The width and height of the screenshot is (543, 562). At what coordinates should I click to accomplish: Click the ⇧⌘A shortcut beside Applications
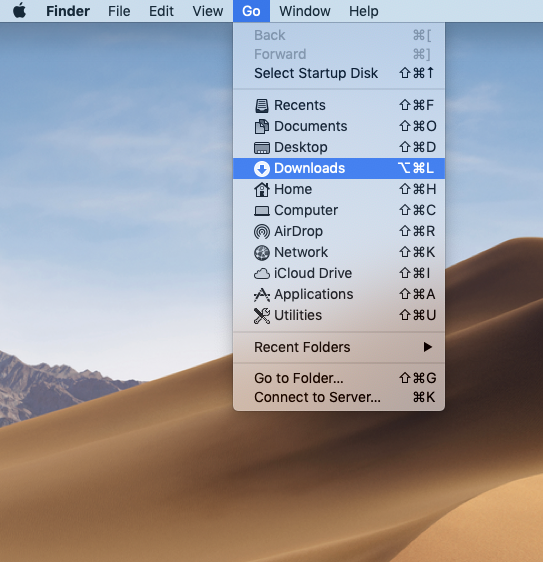[x=417, y=294]
